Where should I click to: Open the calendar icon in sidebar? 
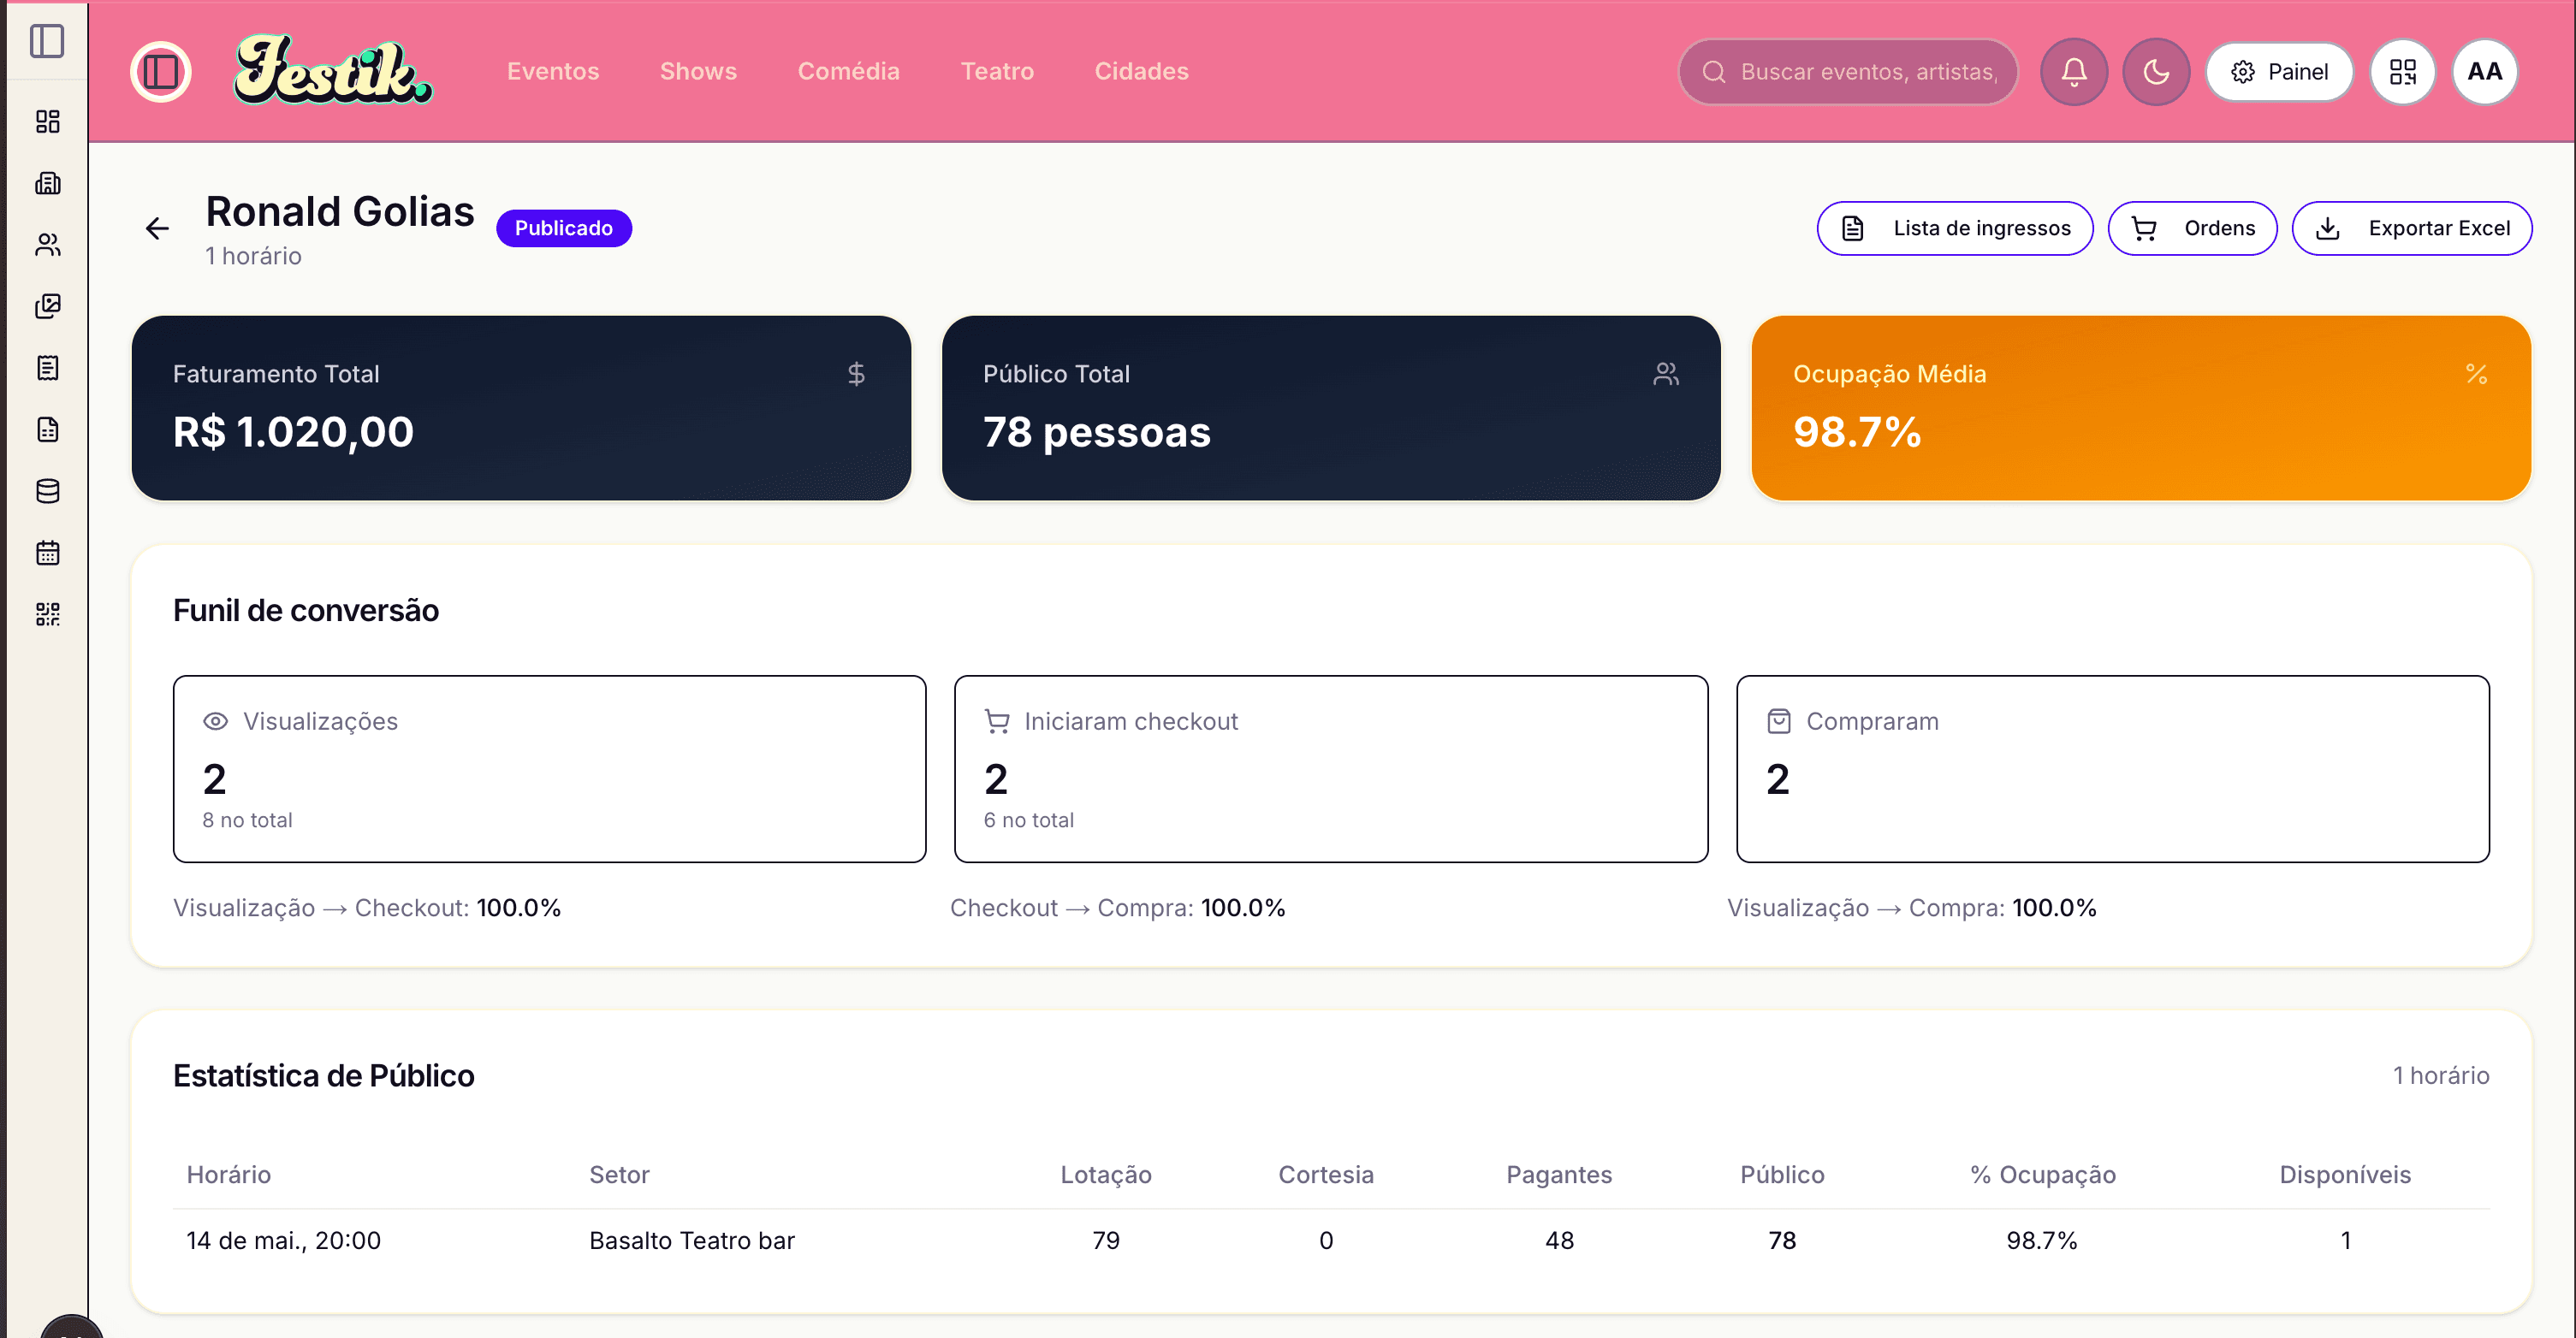pyautogui.click(x=47, y=553)
